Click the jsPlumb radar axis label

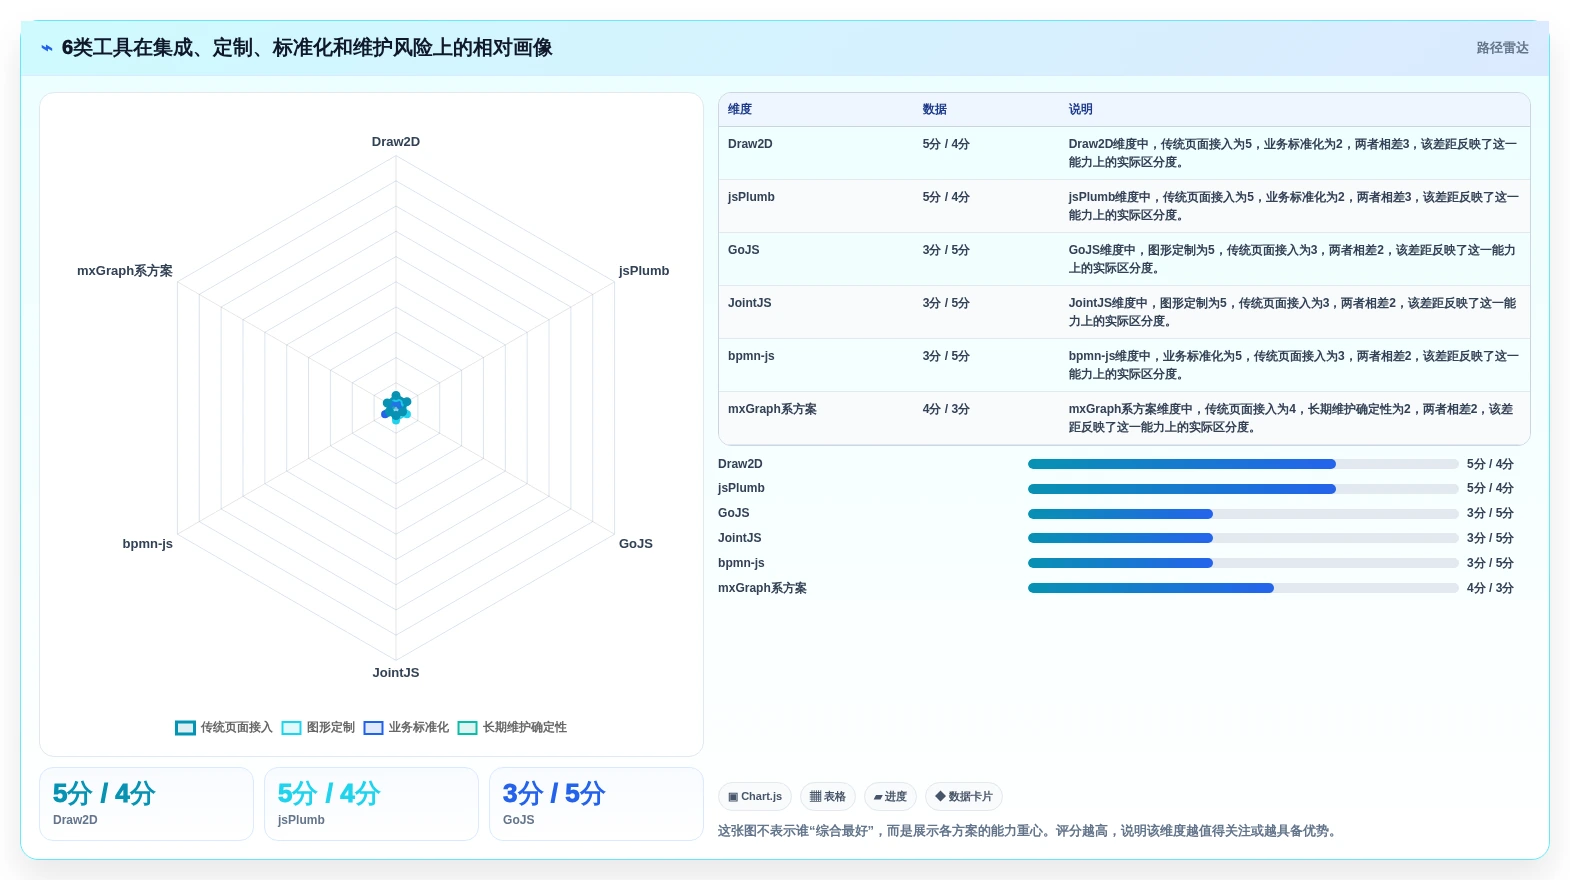click(x=644, y=271)
